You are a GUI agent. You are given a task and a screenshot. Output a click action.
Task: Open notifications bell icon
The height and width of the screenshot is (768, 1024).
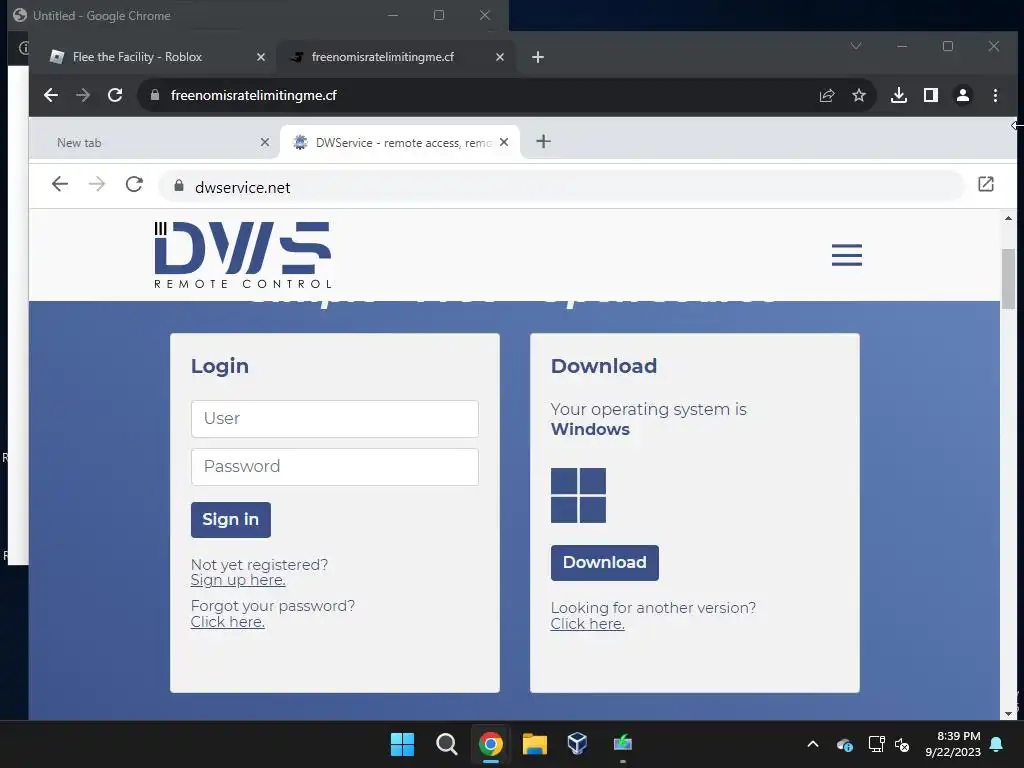(x=997, y=744)
